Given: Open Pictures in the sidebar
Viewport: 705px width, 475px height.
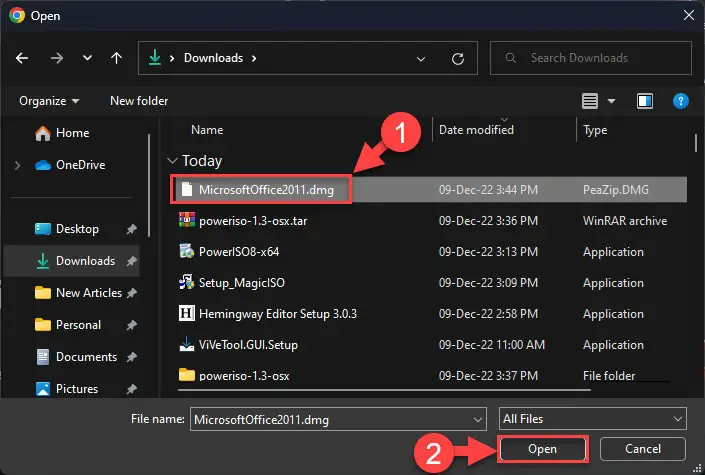Looking at the screenshot, I should pos(66,389).
